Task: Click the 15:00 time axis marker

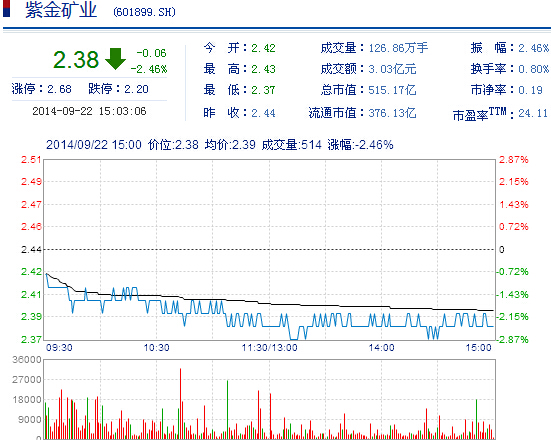Action: 479,348
